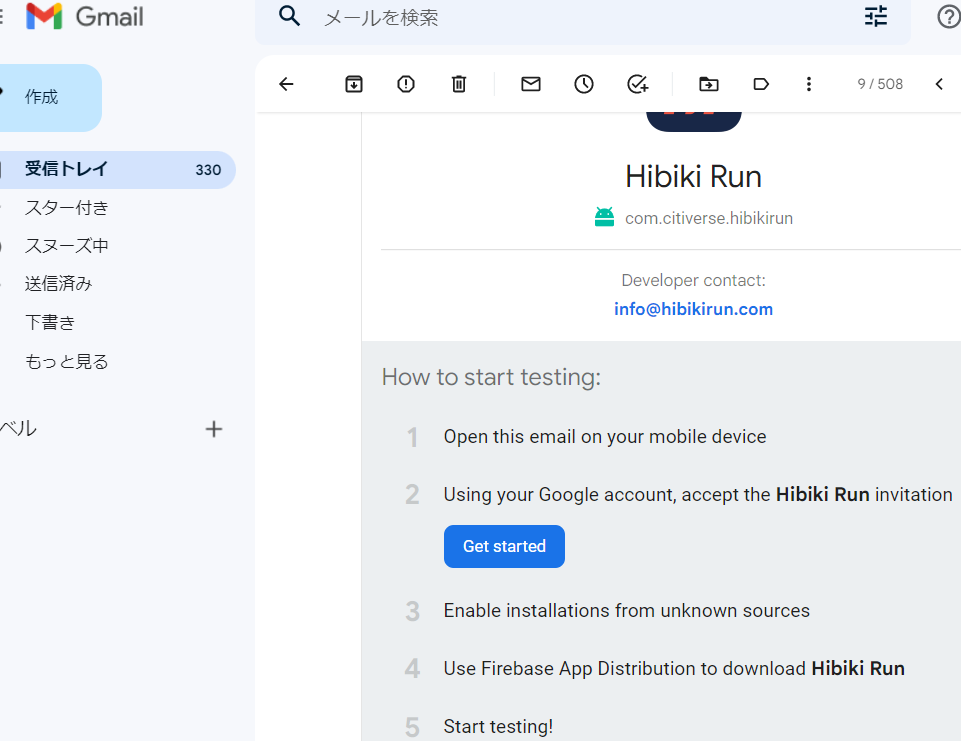This screenshot has height=741, width=961.
Task: Apply a label to this email
Action: point(761,84)
